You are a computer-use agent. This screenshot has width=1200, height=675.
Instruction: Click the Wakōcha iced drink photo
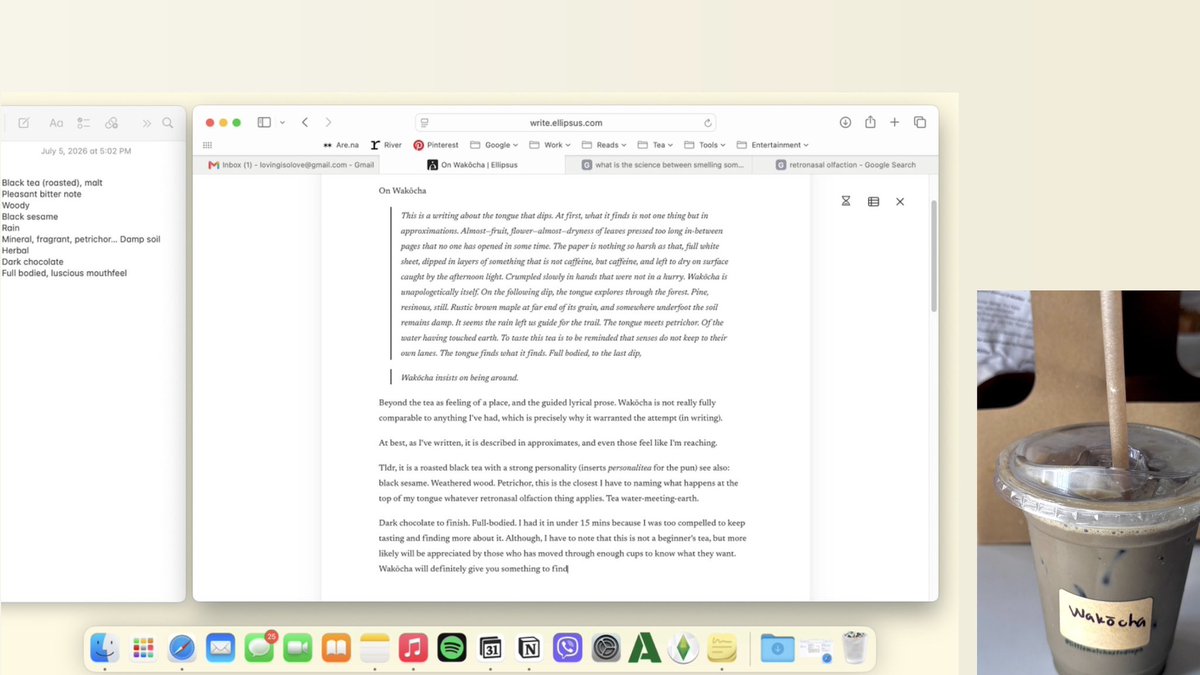click(x=1088, y=482)
